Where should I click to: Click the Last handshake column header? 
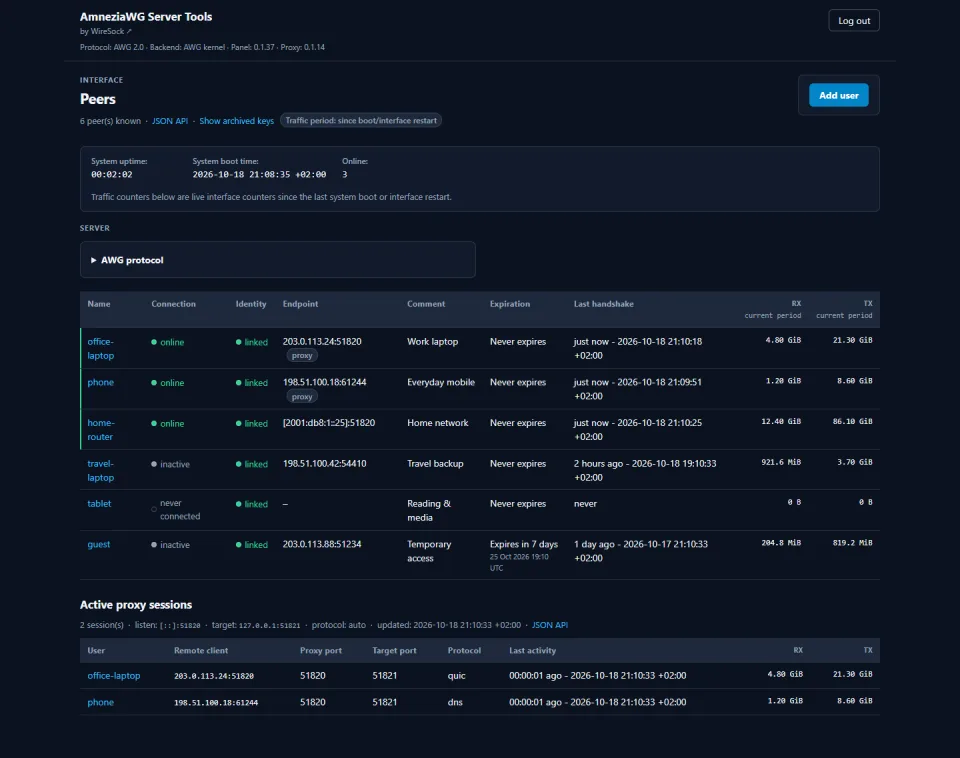click(x=604, y=304)
